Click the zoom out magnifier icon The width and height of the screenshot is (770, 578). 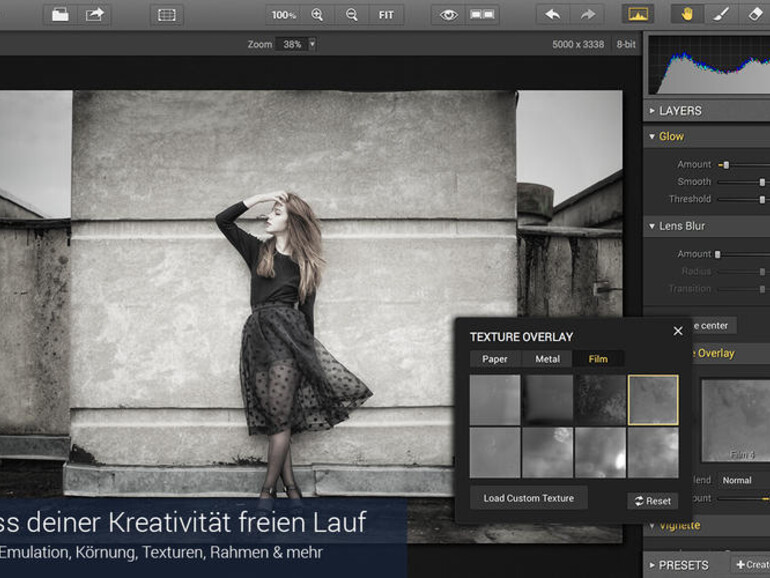pos(351,14)
